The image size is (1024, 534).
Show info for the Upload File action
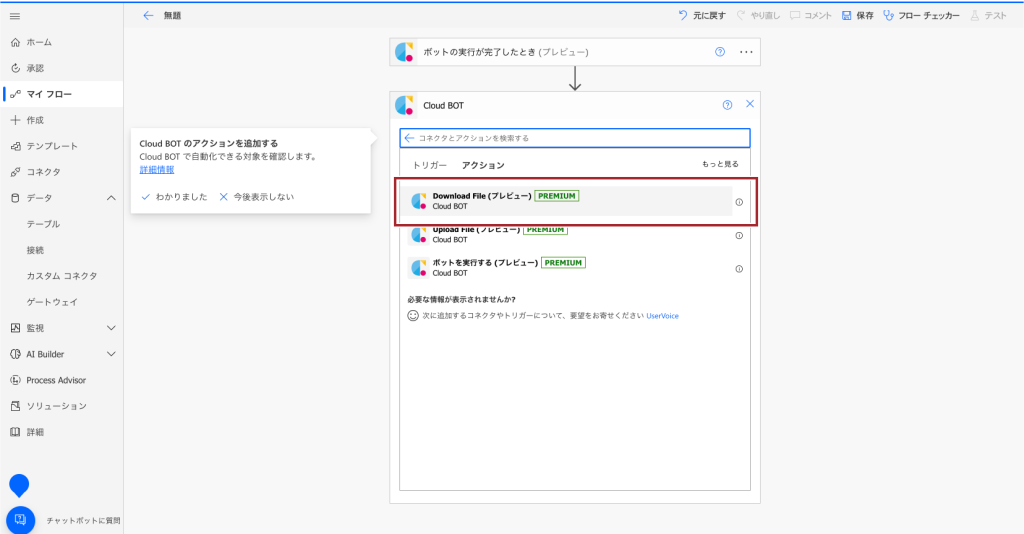pyautogui.click(x=739, y=236)
